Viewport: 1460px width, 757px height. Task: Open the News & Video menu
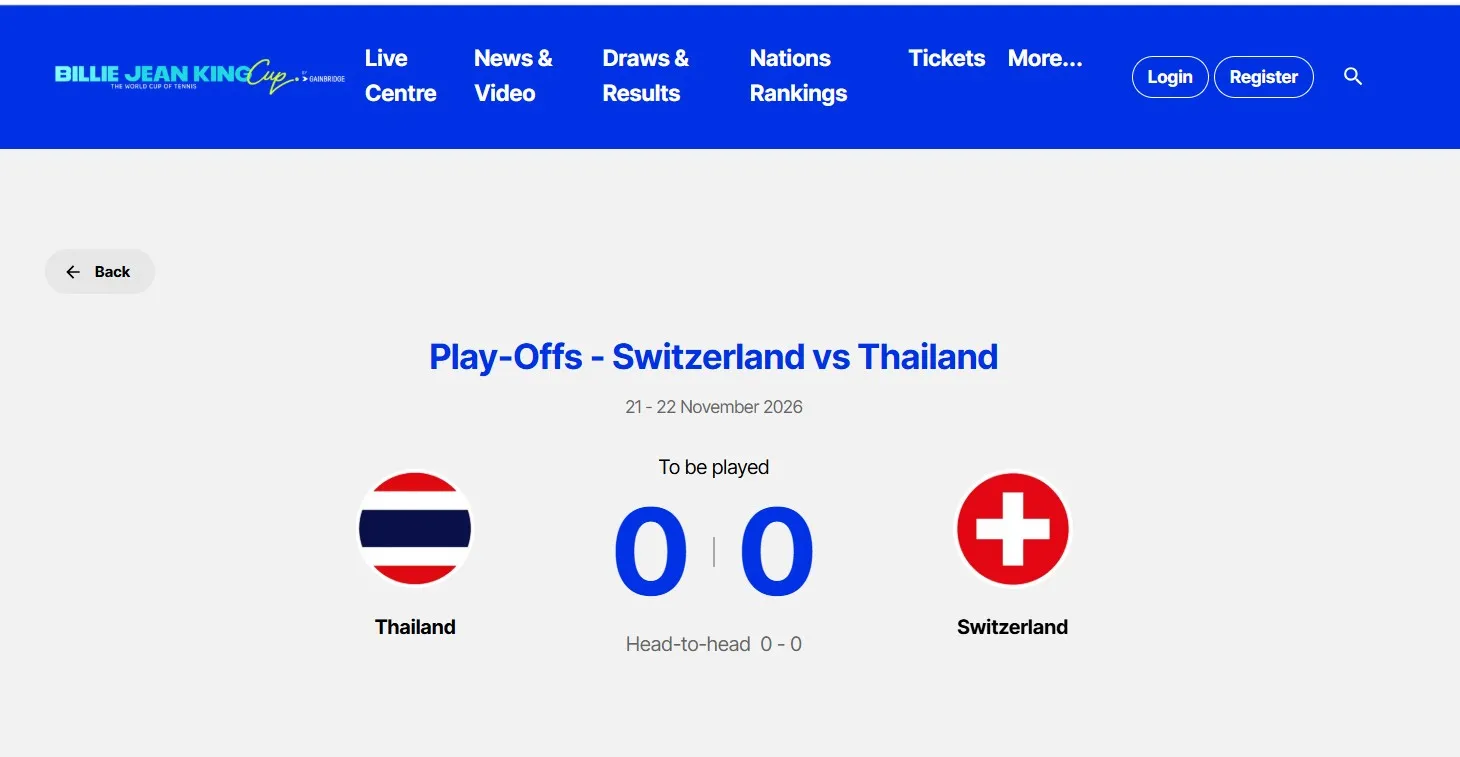(x=513, y=76)
